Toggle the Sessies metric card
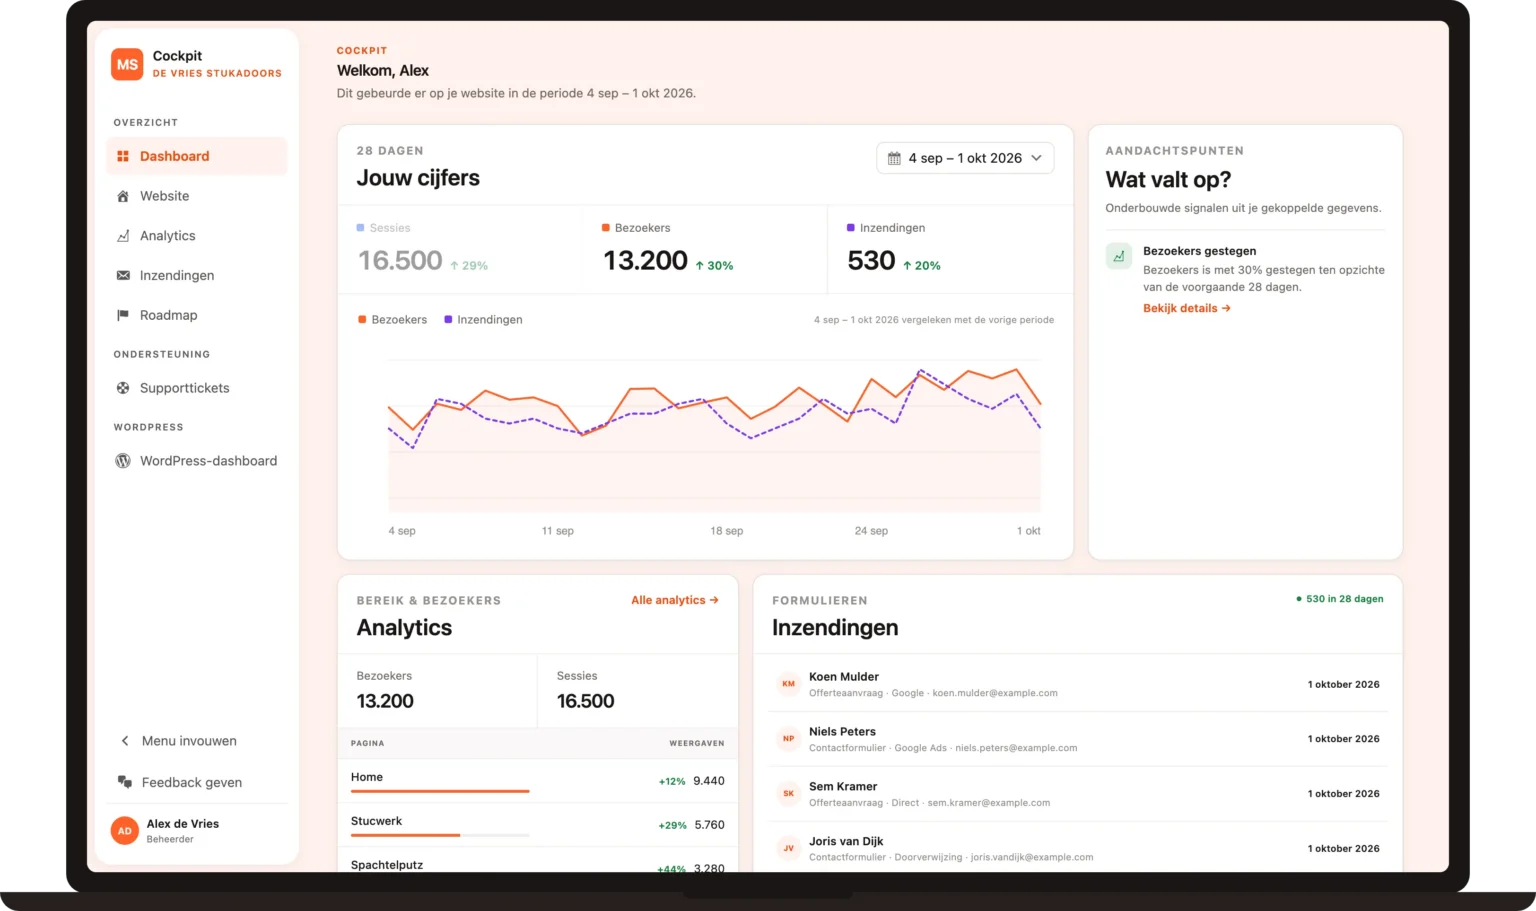The height and width of the screenshot is (911, 1536). (x=460, y=249)
